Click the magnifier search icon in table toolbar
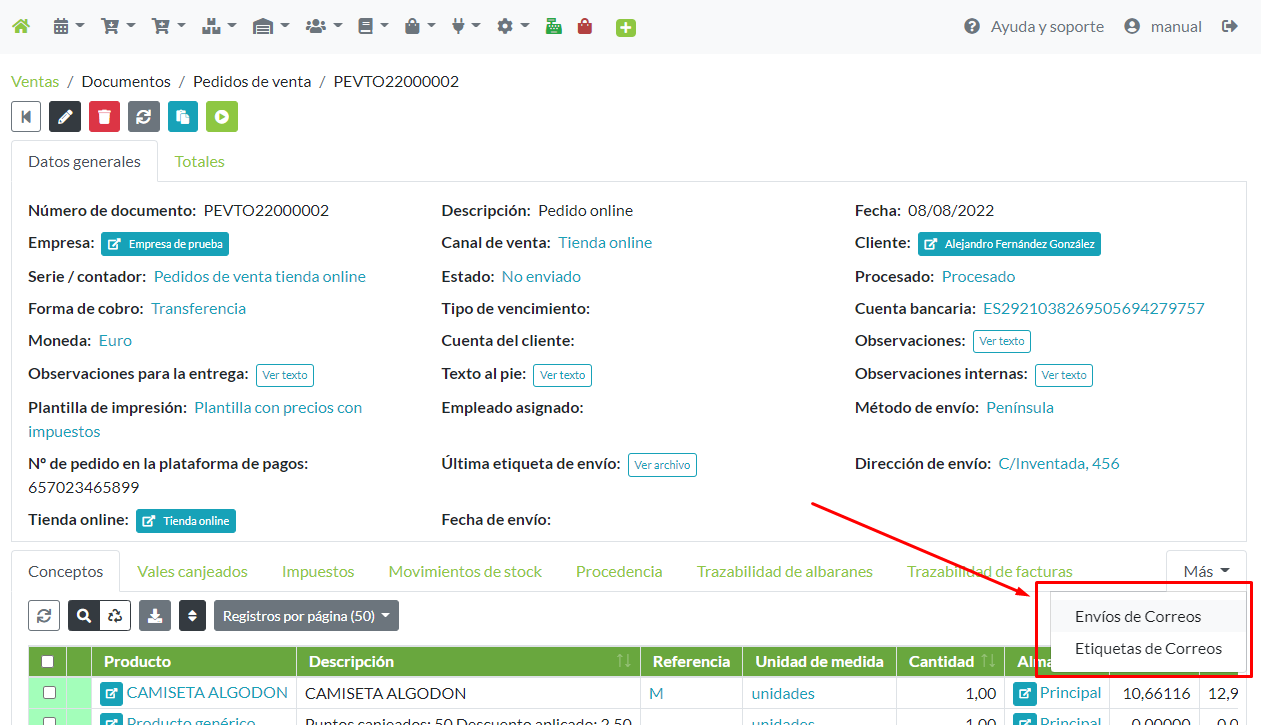 click(x=84, y=616)
